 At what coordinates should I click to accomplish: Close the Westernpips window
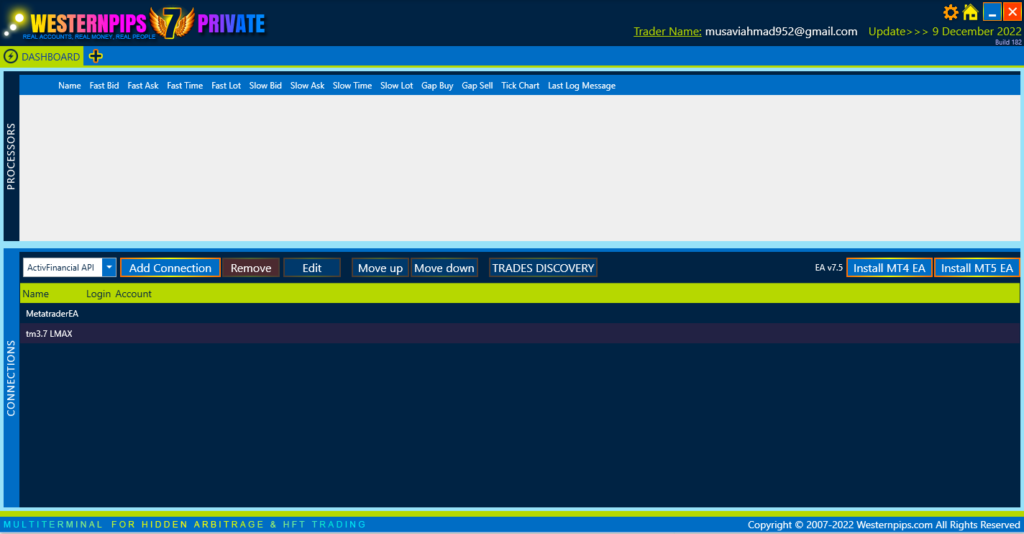click(1012, 12)
